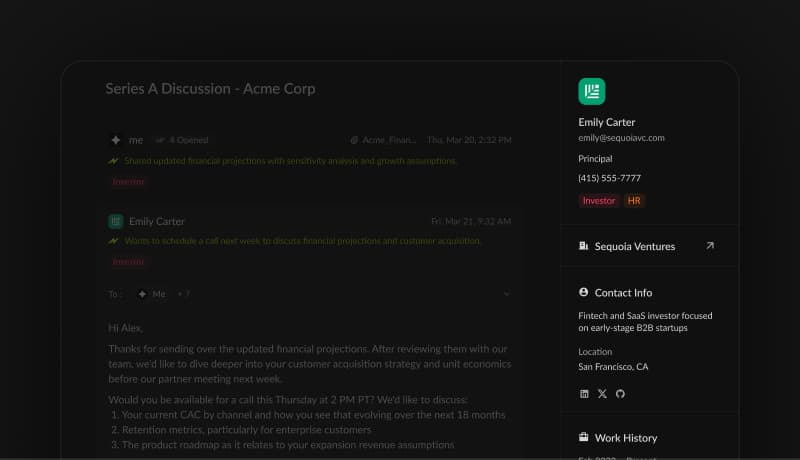Open Emily Carter's GitHub profile icon
This screenshot has width=800, height=460.
pyautogui.click(x=620, y=394)
